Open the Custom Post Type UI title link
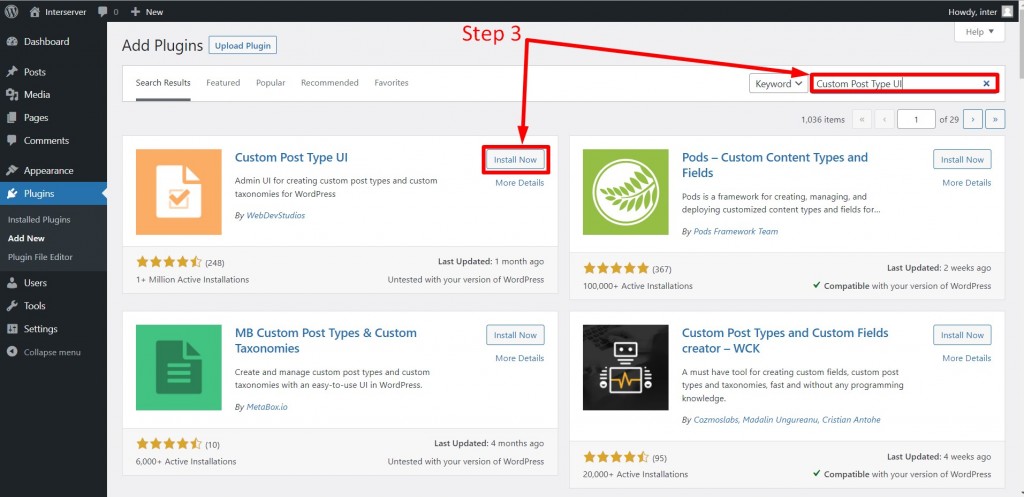 (x=291, y=157)
